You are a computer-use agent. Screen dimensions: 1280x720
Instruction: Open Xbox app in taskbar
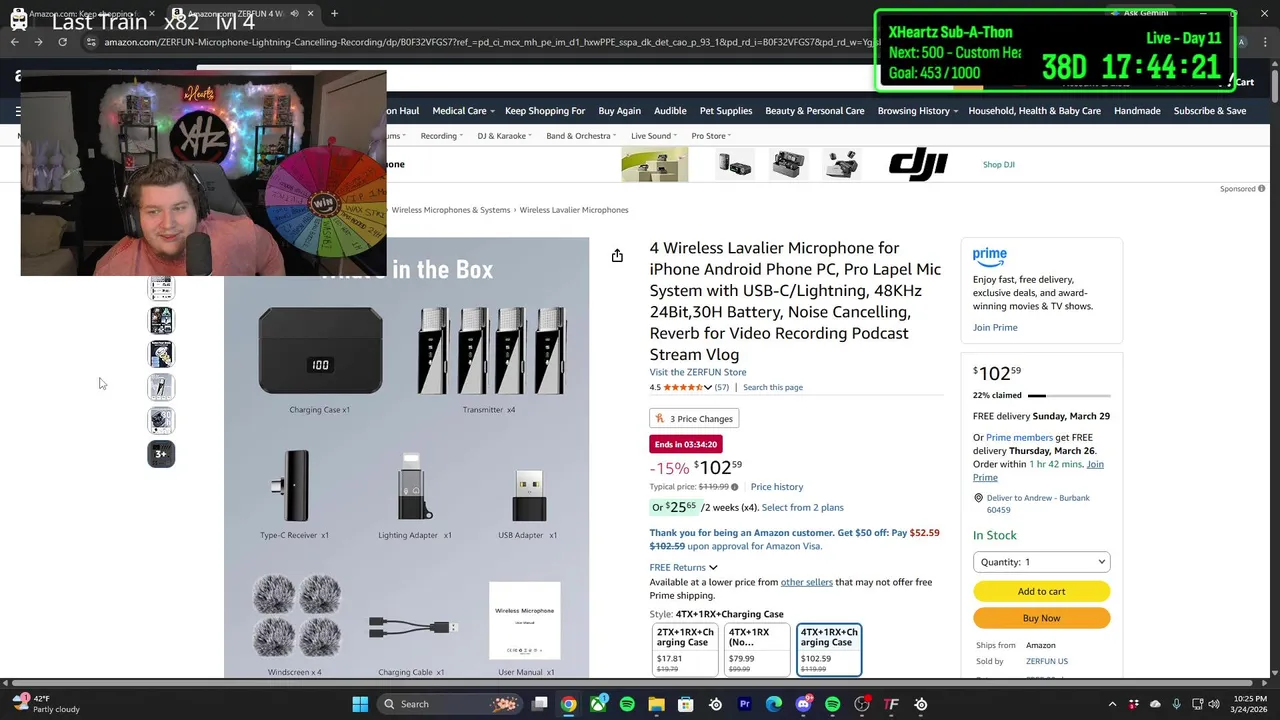(598, 704)
